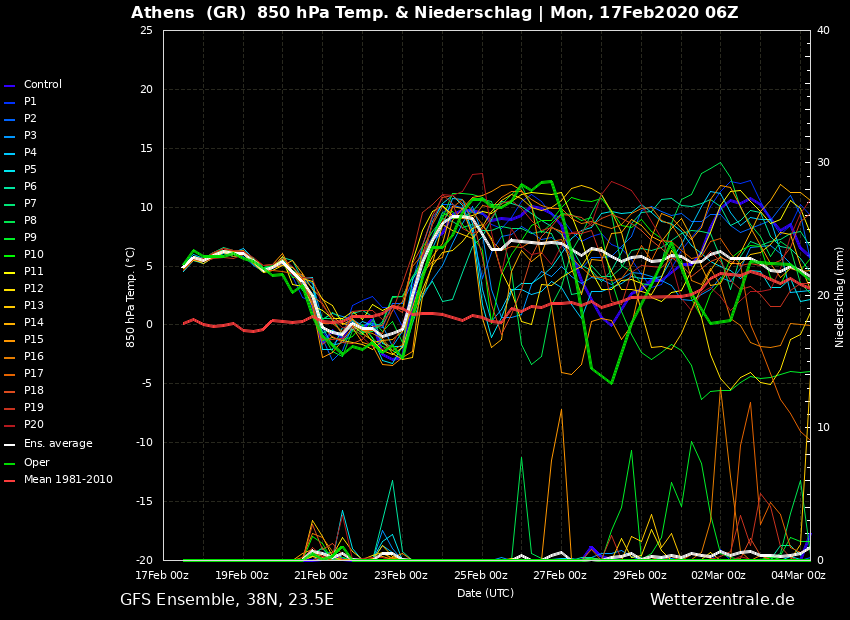Screen dimensions: 850x620
Task: Click the "21Feb 00z" date label
Action: coord(321,576)
